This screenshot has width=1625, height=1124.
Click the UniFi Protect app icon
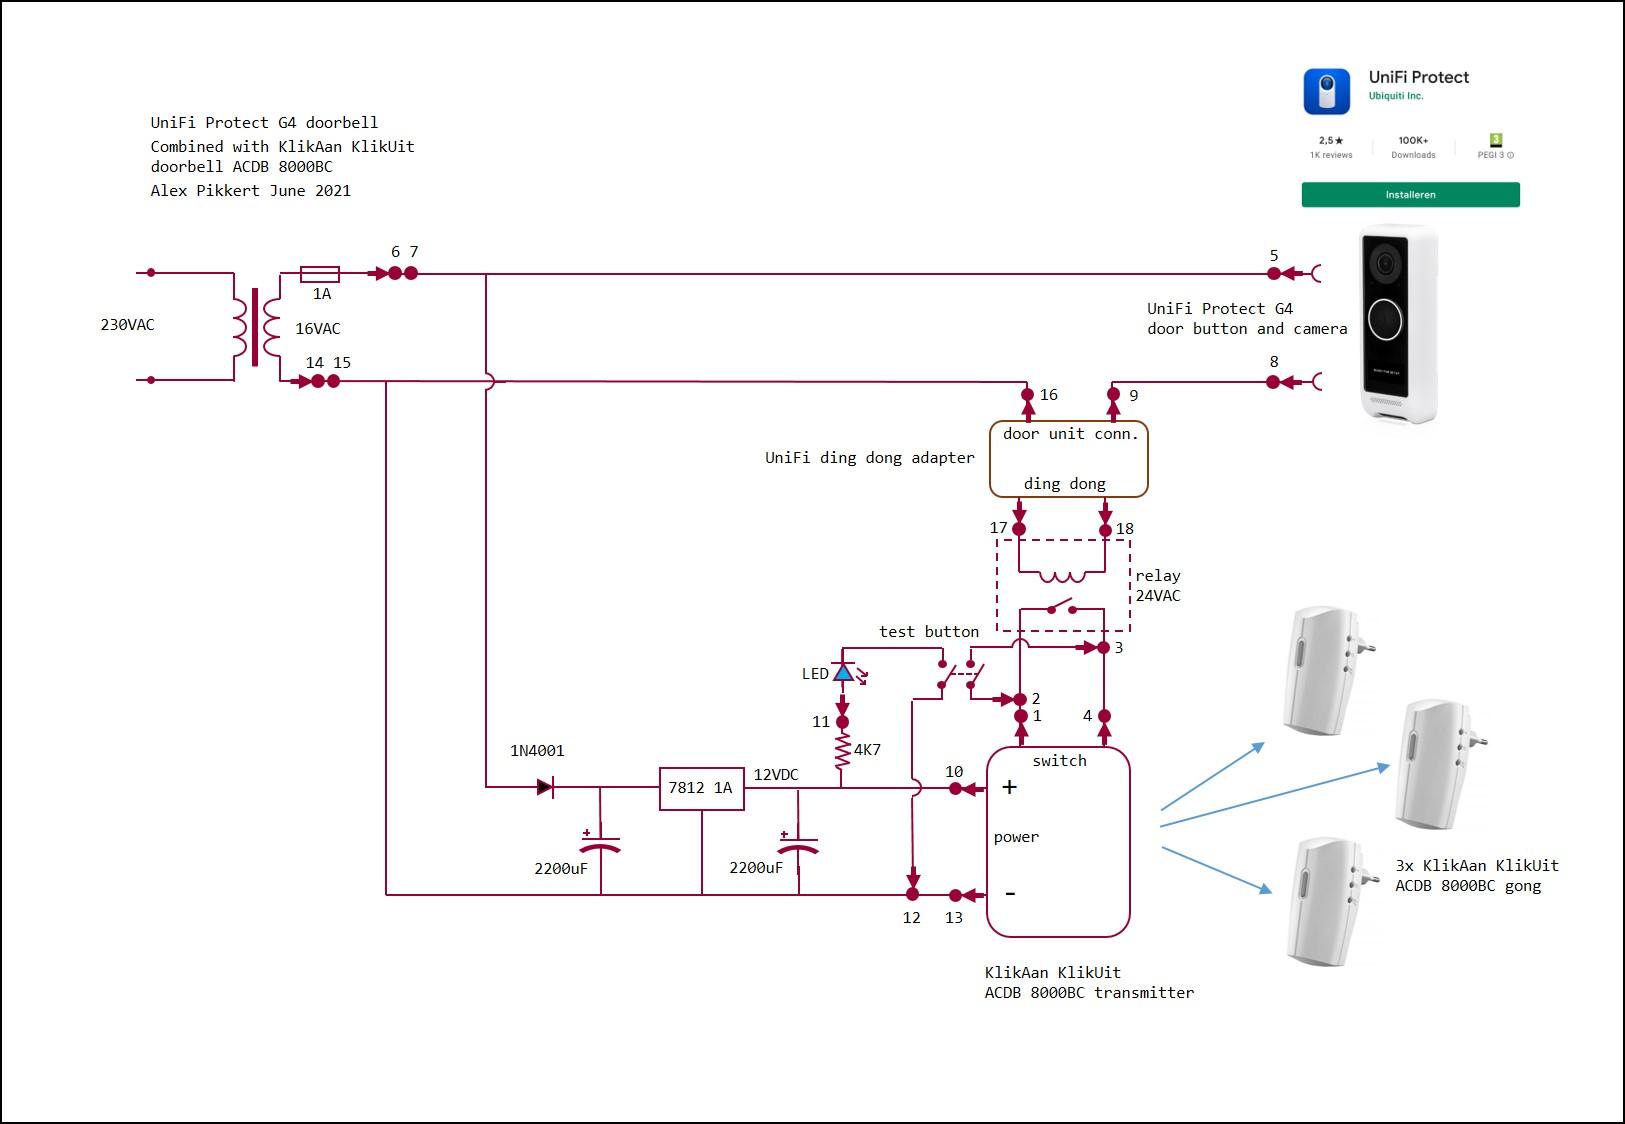1326,92
